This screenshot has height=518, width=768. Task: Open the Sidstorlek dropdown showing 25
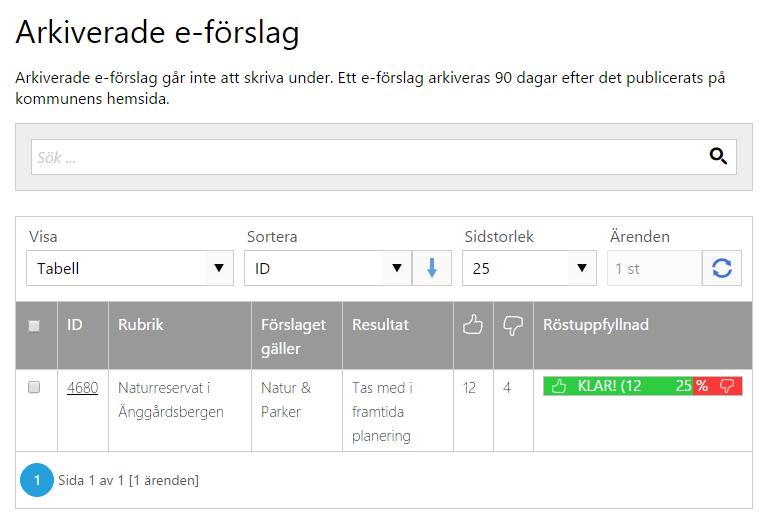point(529,268)
